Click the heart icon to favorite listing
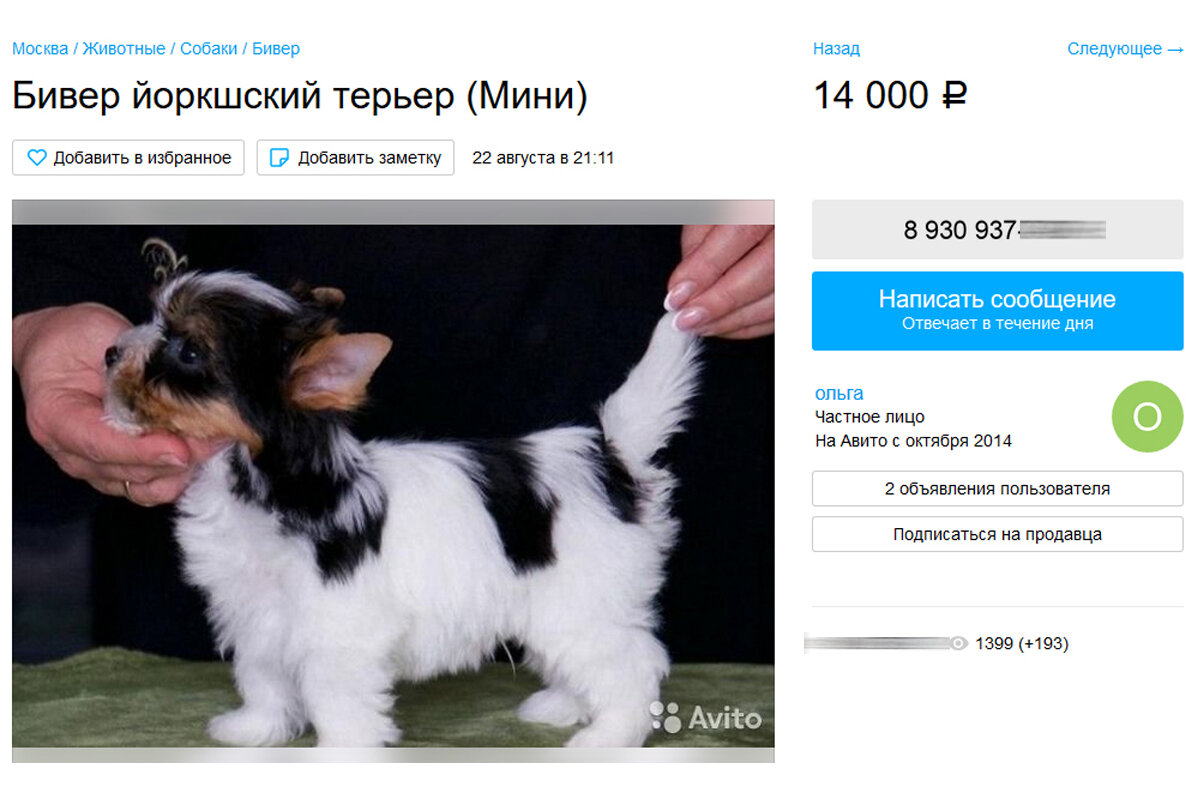 click(37, 158)
